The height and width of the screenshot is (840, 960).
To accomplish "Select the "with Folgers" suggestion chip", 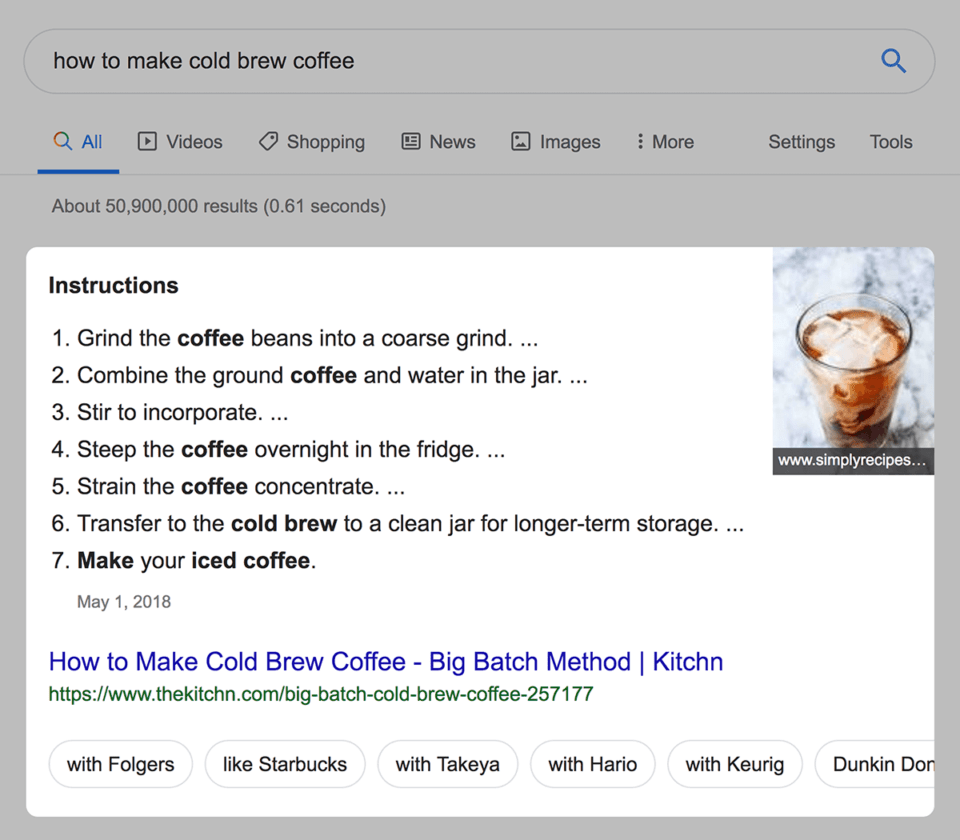I will pyautogui.click(x=120, y=764).
